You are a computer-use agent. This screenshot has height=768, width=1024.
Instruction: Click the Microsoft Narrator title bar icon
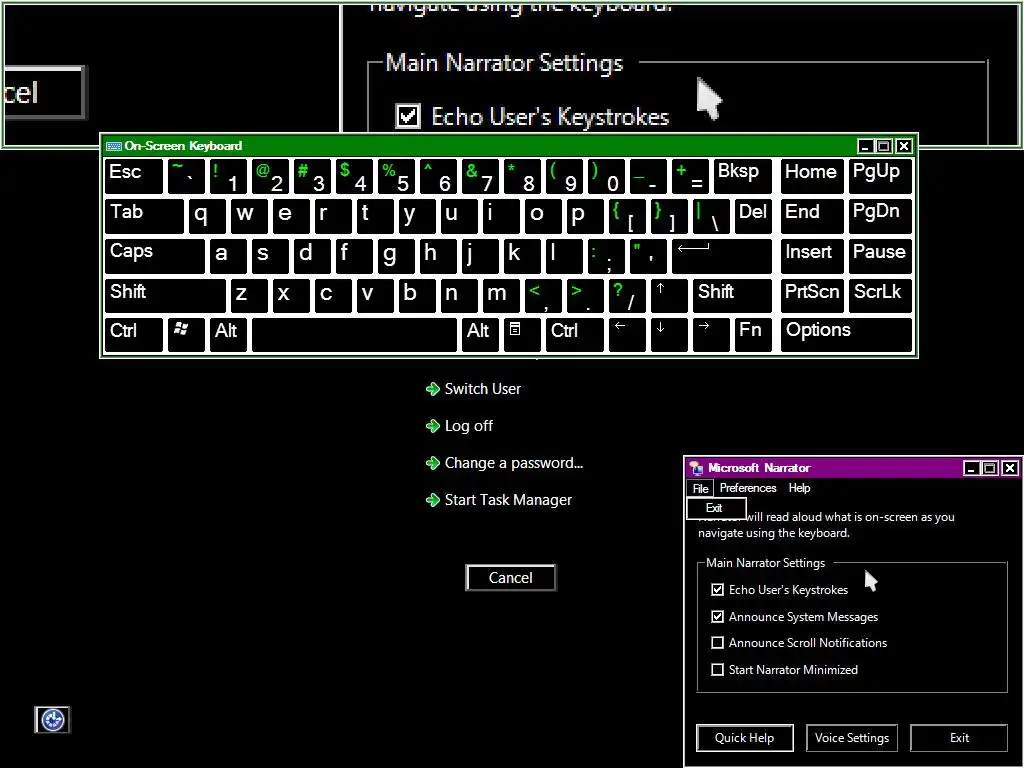pyautogui.click(x=697, y=468)
